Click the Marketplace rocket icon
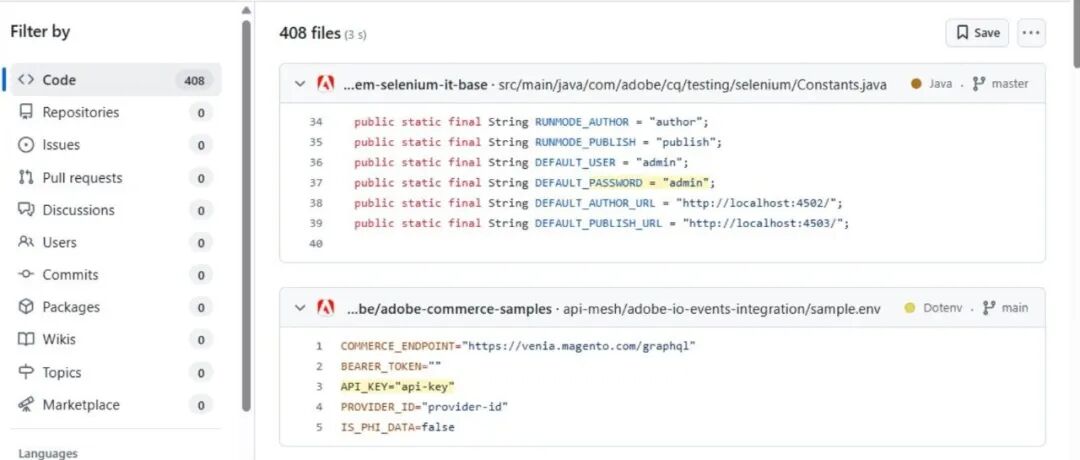The width and height of the screenshot is (1080, 460). 26,404
